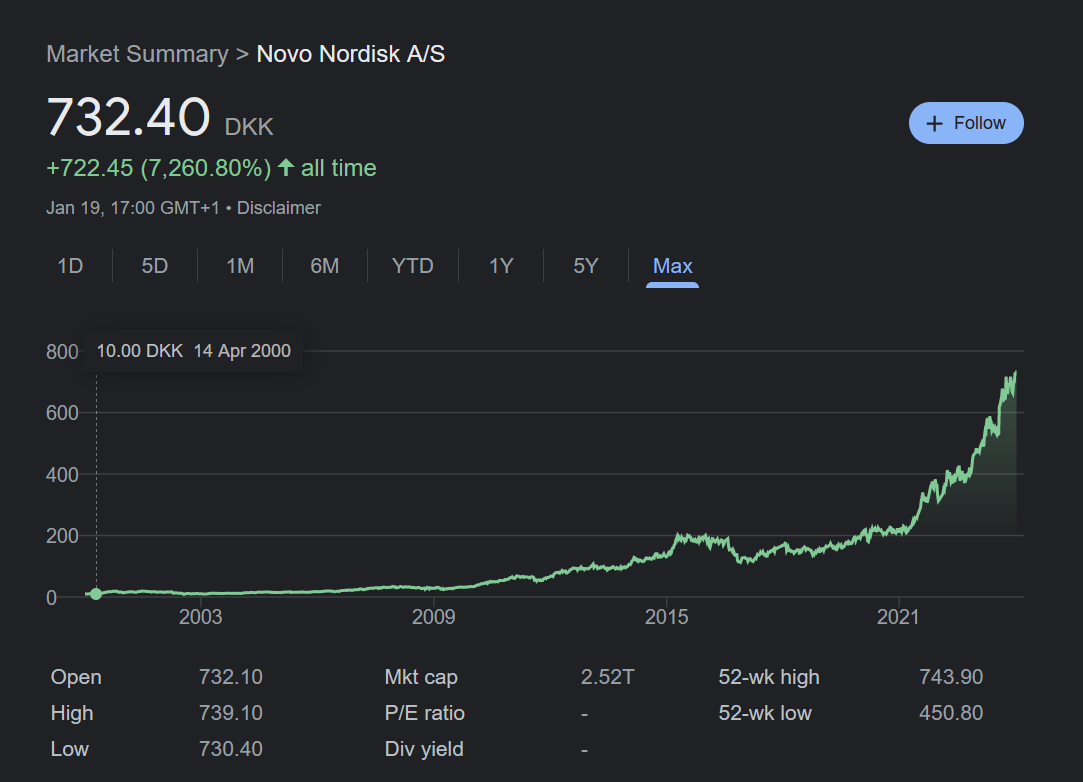Click the Jan 19, 17:00 GMT+1 timestamp
The image size is (1083, 782).
pyautogui.click(x=133, y=208)
